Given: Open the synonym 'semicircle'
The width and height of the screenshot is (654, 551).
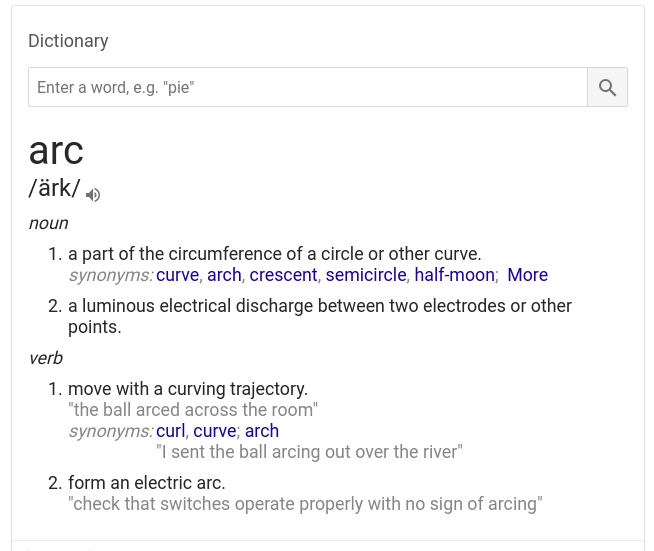Looking at the screenshot, I should pyautogui.click(x=366, y=275).
